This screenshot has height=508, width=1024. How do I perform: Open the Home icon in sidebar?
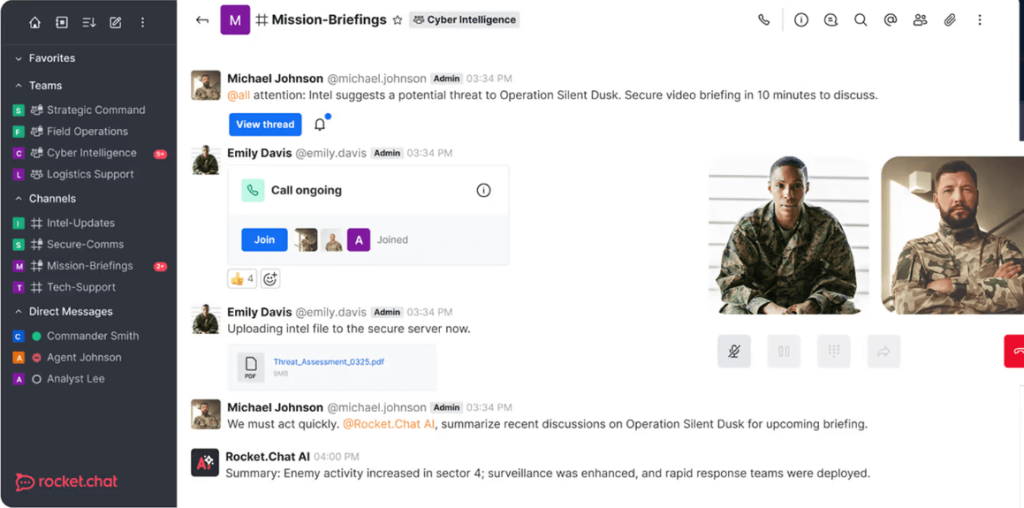coord(35,22)
